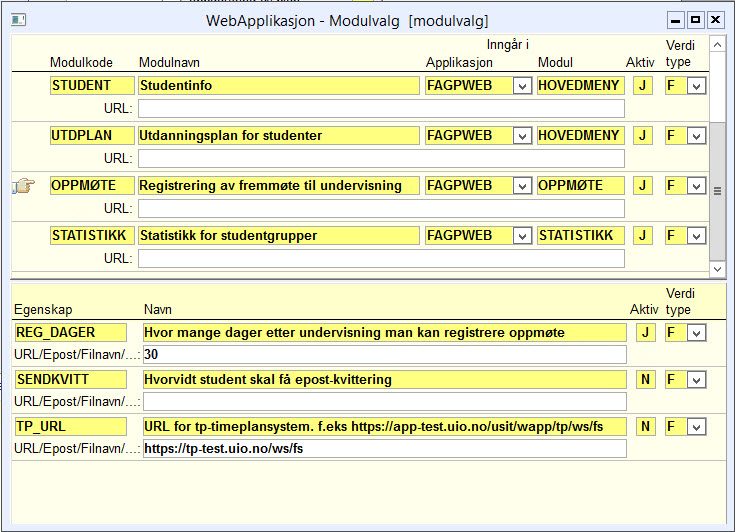Screen dimensions: 735x532
Task: Click the TP_URL Egenskap field
Action: tap(71, 427)
